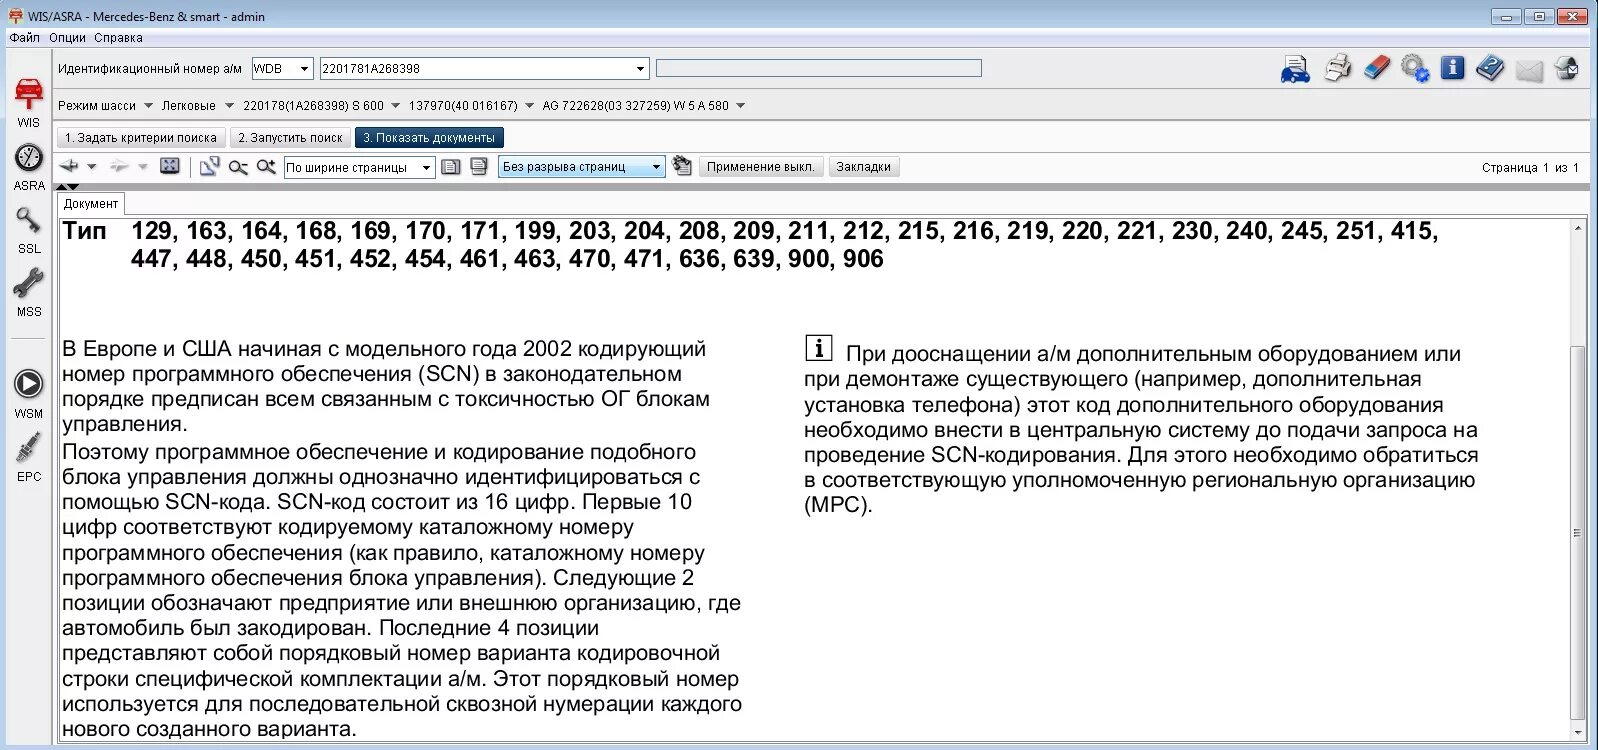
Task: Collapse panel with the small up/down arrows
Action: [67, 186]
